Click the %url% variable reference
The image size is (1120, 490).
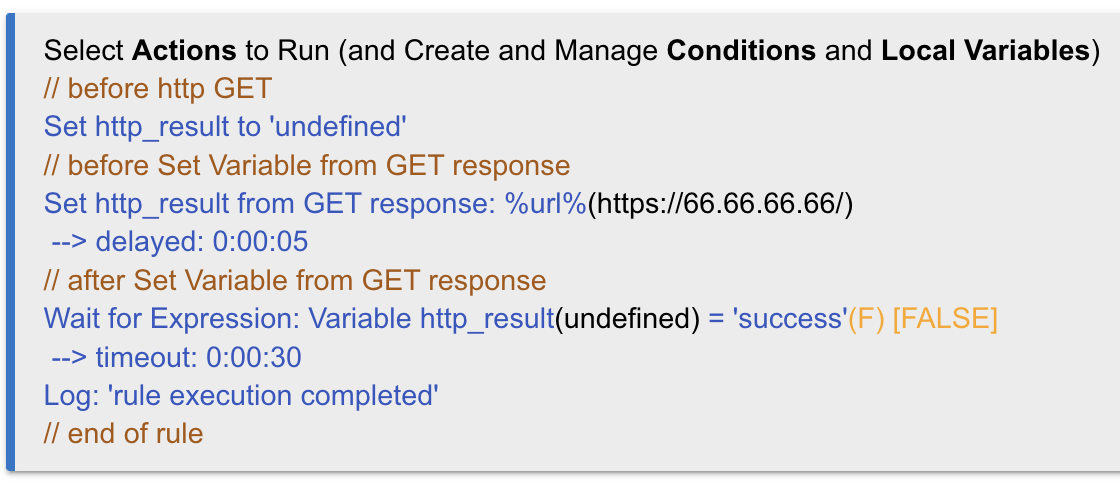click(x=546, y=204)
